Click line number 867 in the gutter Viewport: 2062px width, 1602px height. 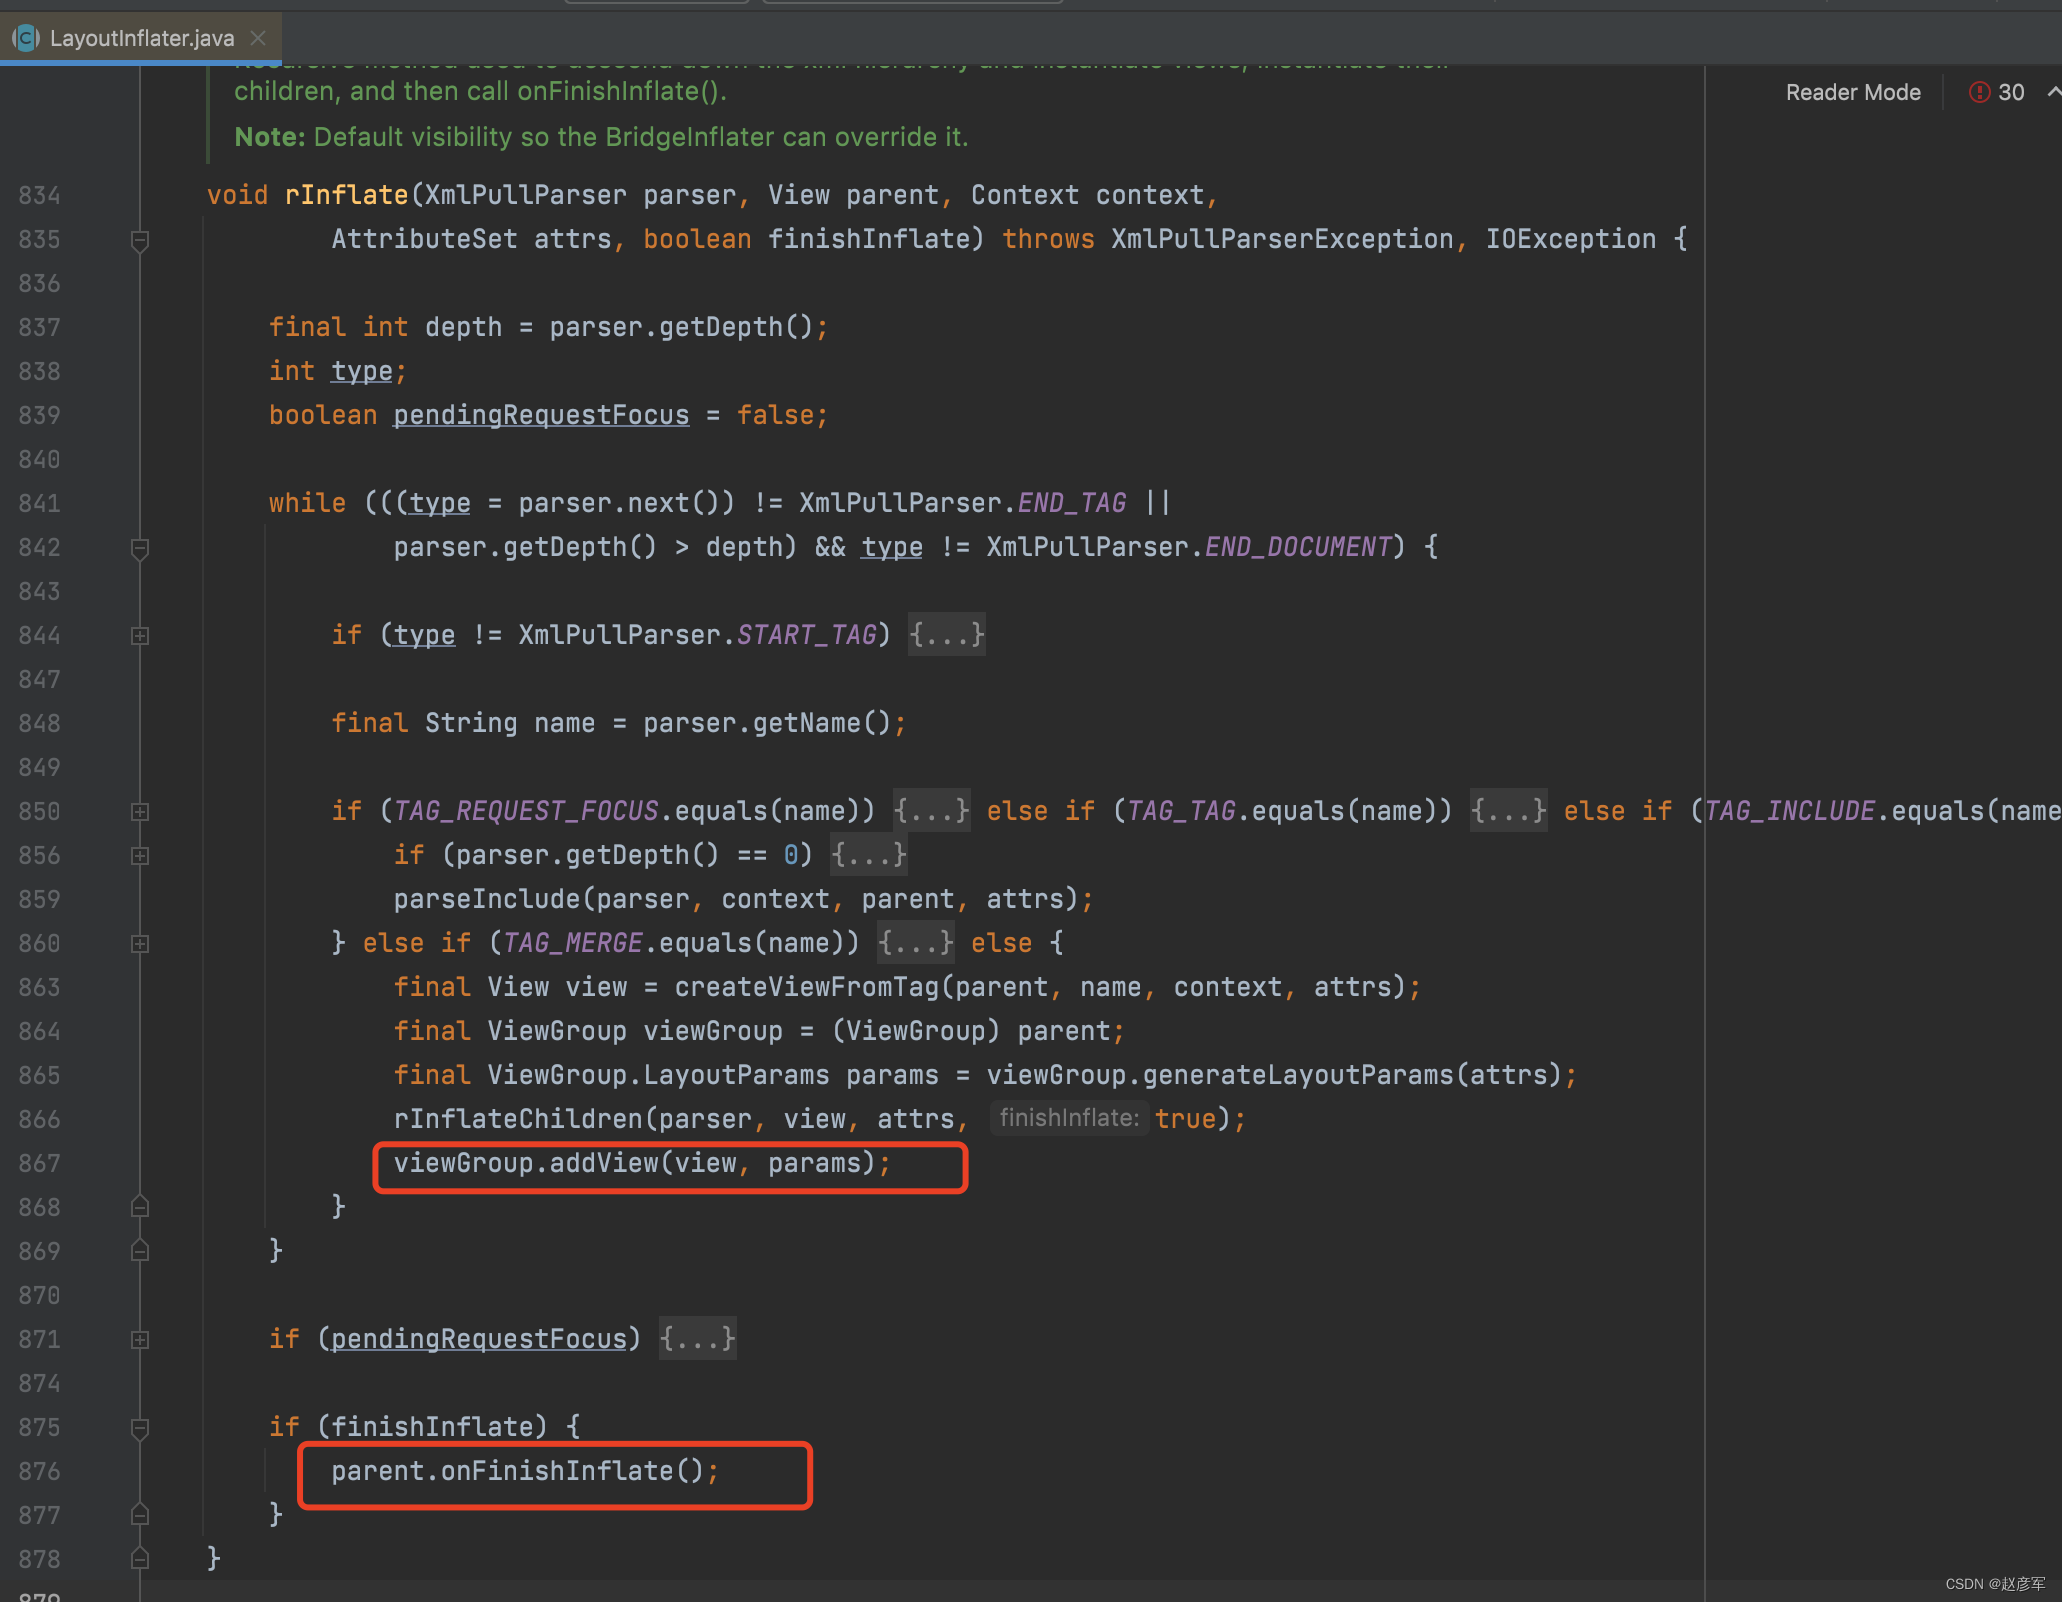pos(40,1163)
